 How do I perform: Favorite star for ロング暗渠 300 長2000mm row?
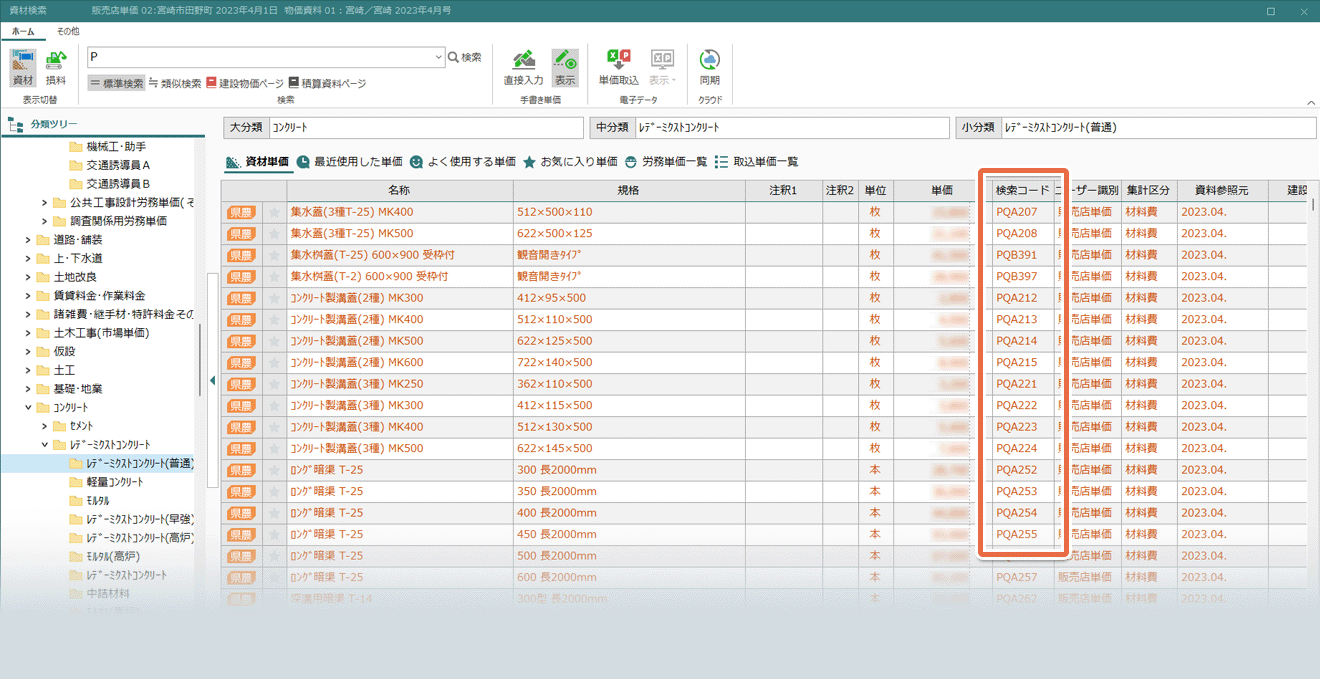pyautogui.click(x=274, y=470)
